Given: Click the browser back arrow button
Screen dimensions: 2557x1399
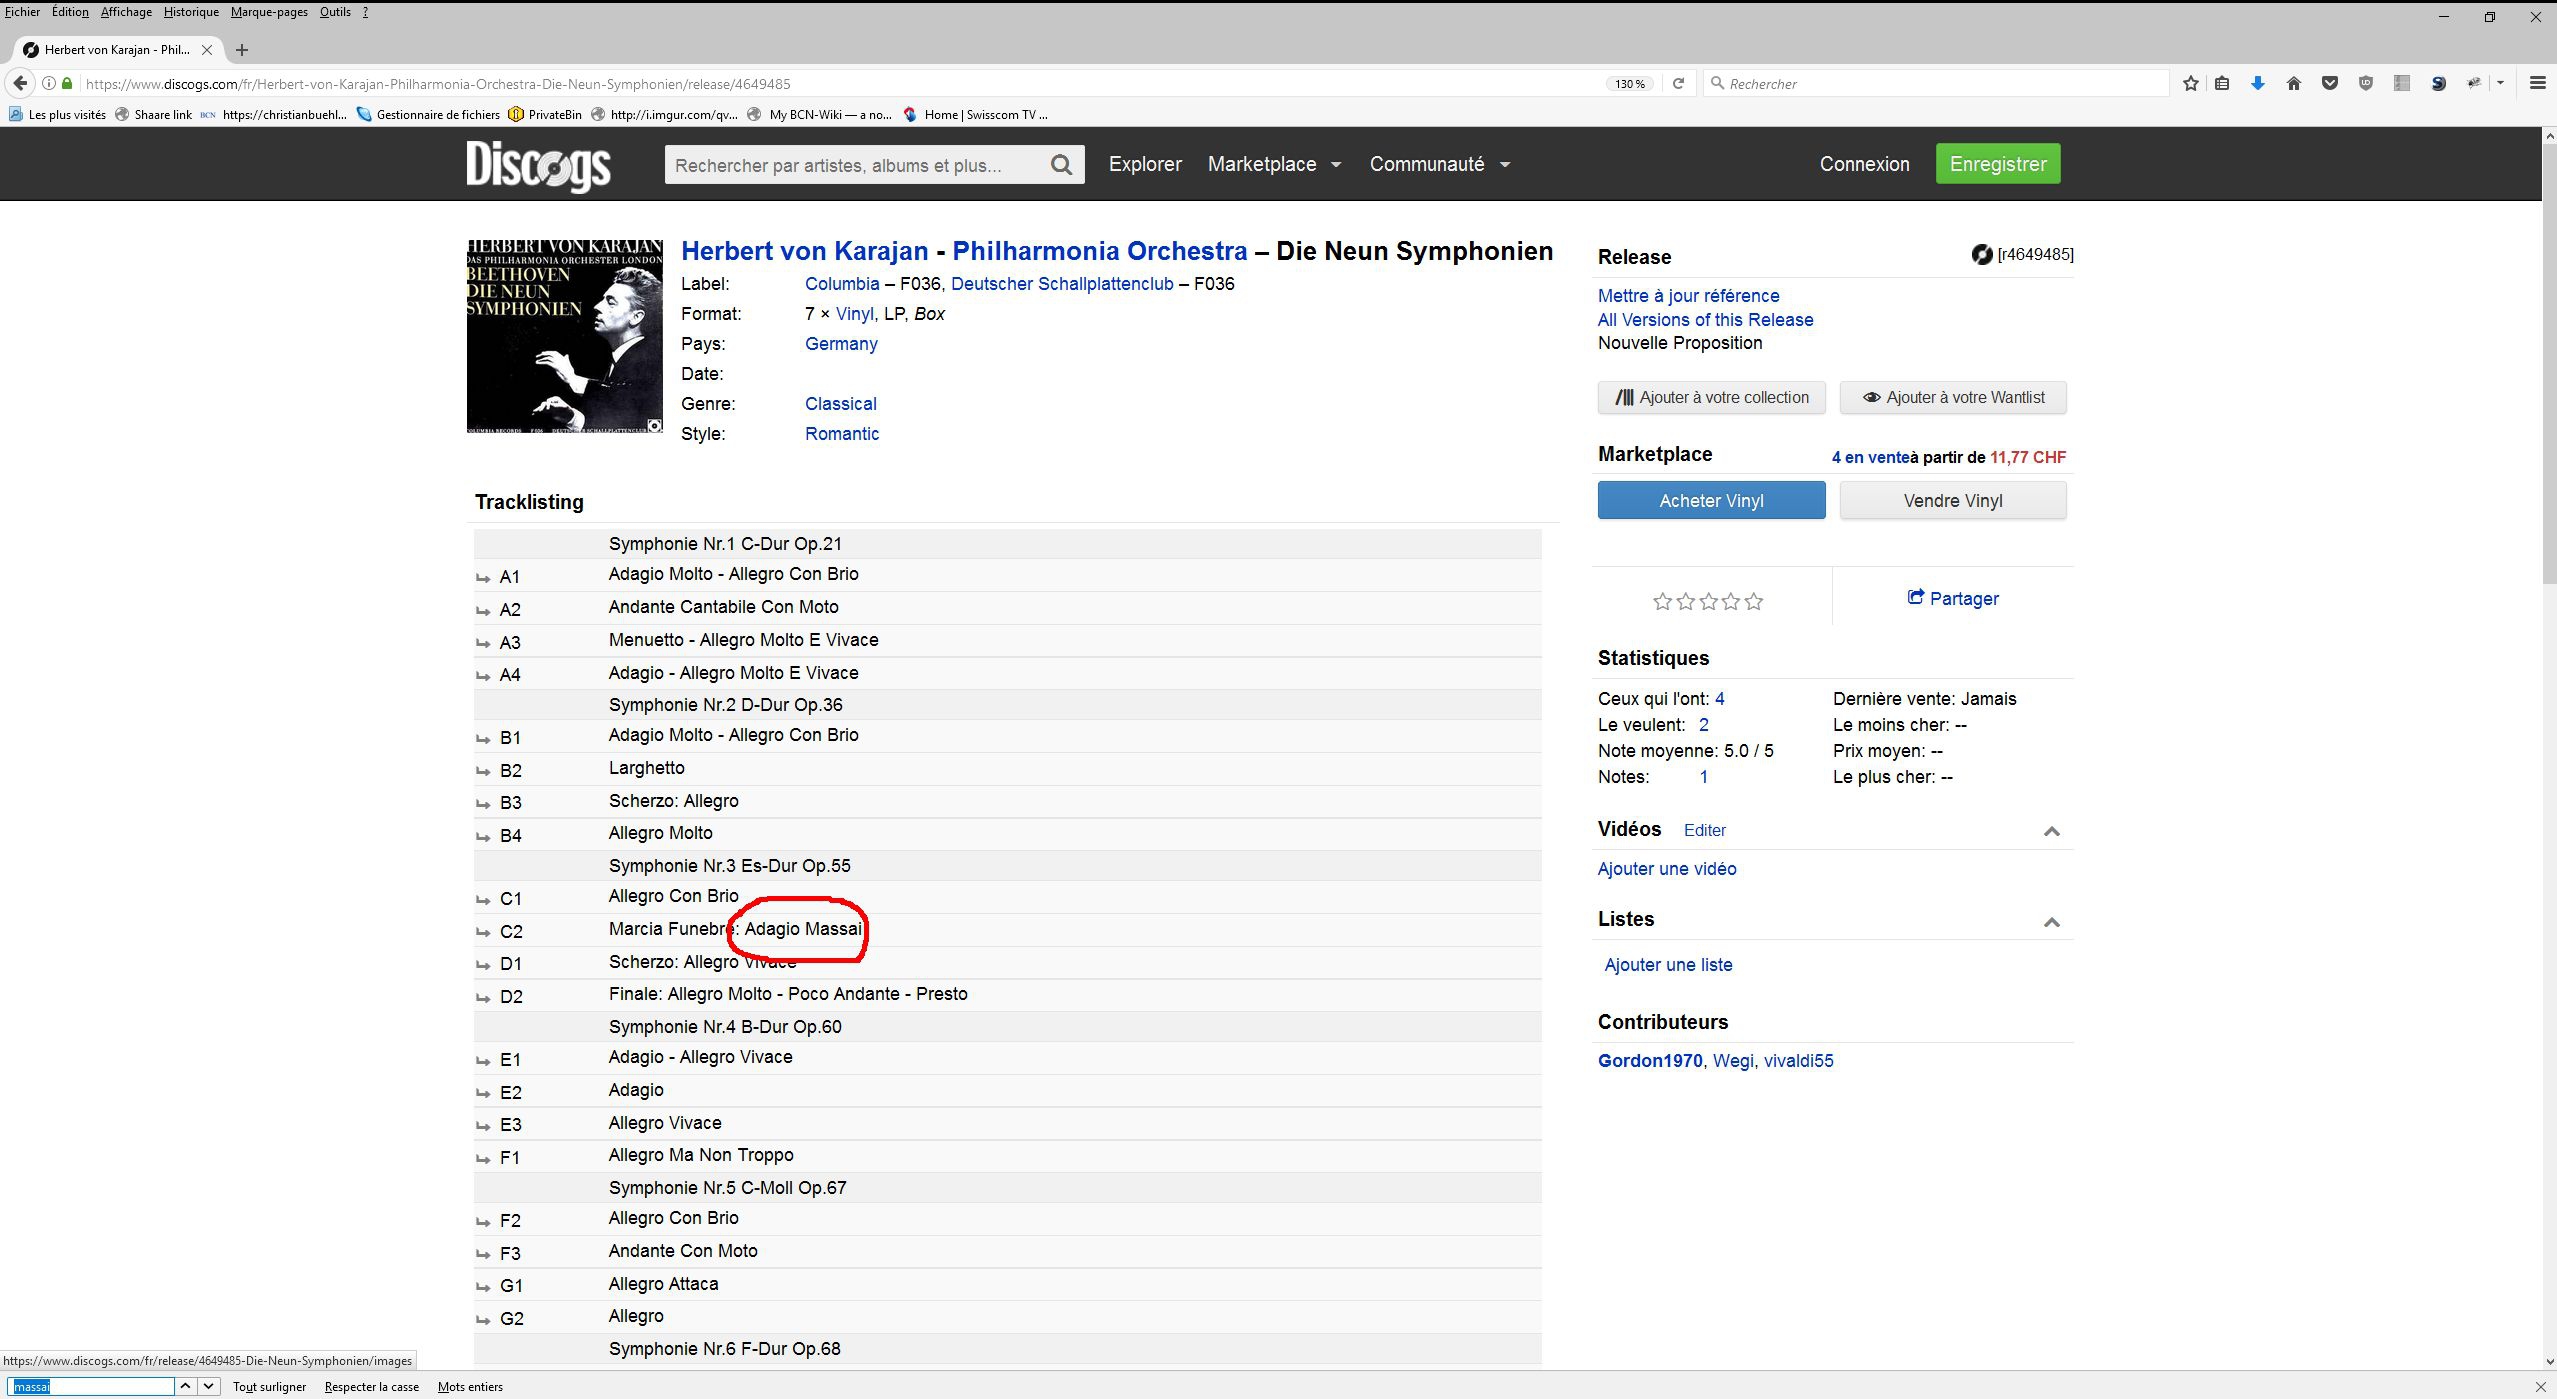Looking at the screenshot, I should click(20, 83).
